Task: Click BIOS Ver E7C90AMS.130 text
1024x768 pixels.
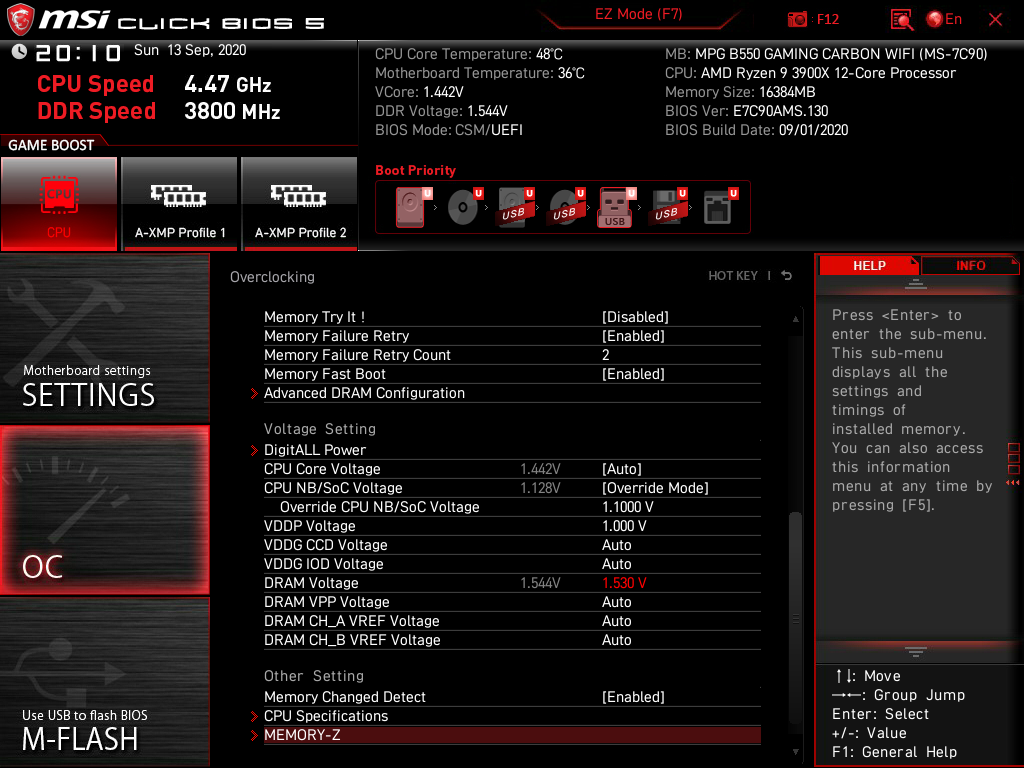Action: 746,111
